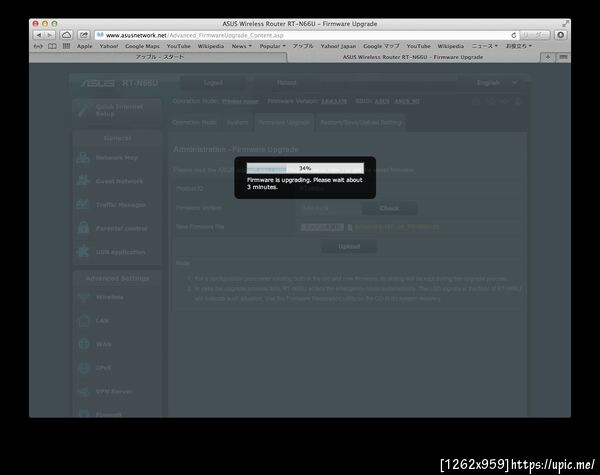Click the Guest Network sidebar icon
This screenshot has height=475, width=600.
point(83,181)
